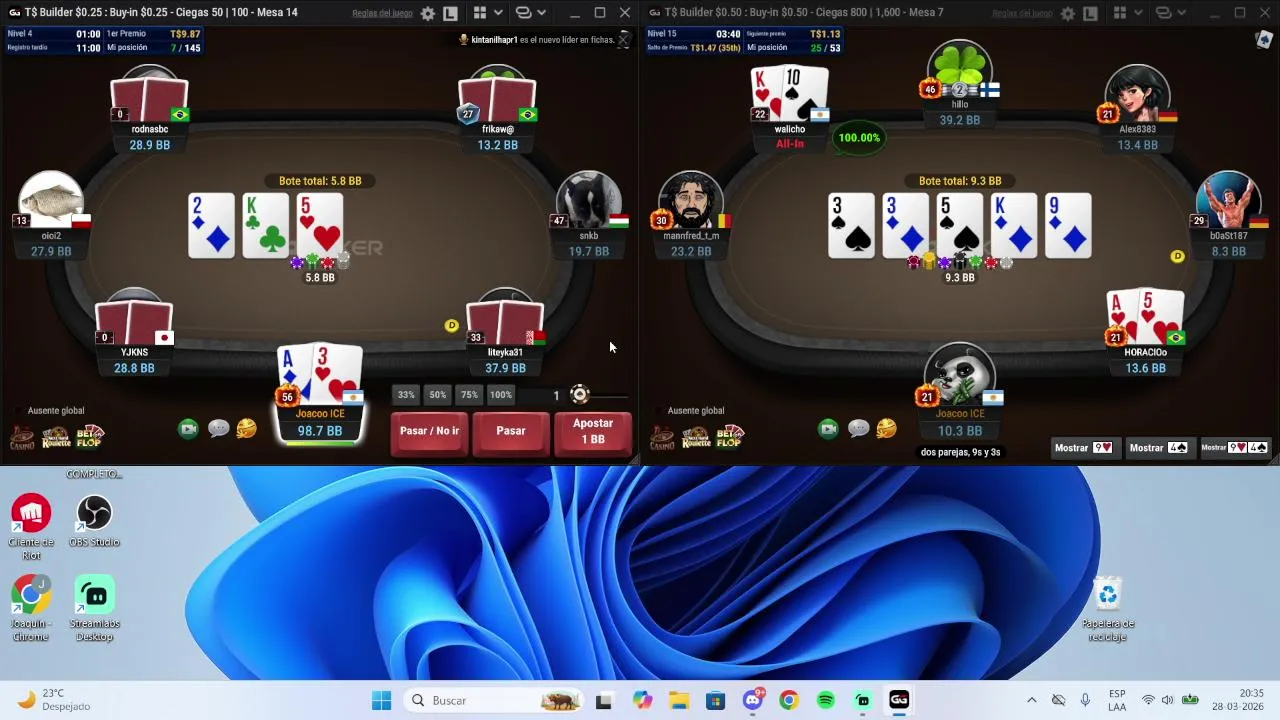Open Spotify from the taskbar
1280x720 pixels.
(x=826, y=700)
